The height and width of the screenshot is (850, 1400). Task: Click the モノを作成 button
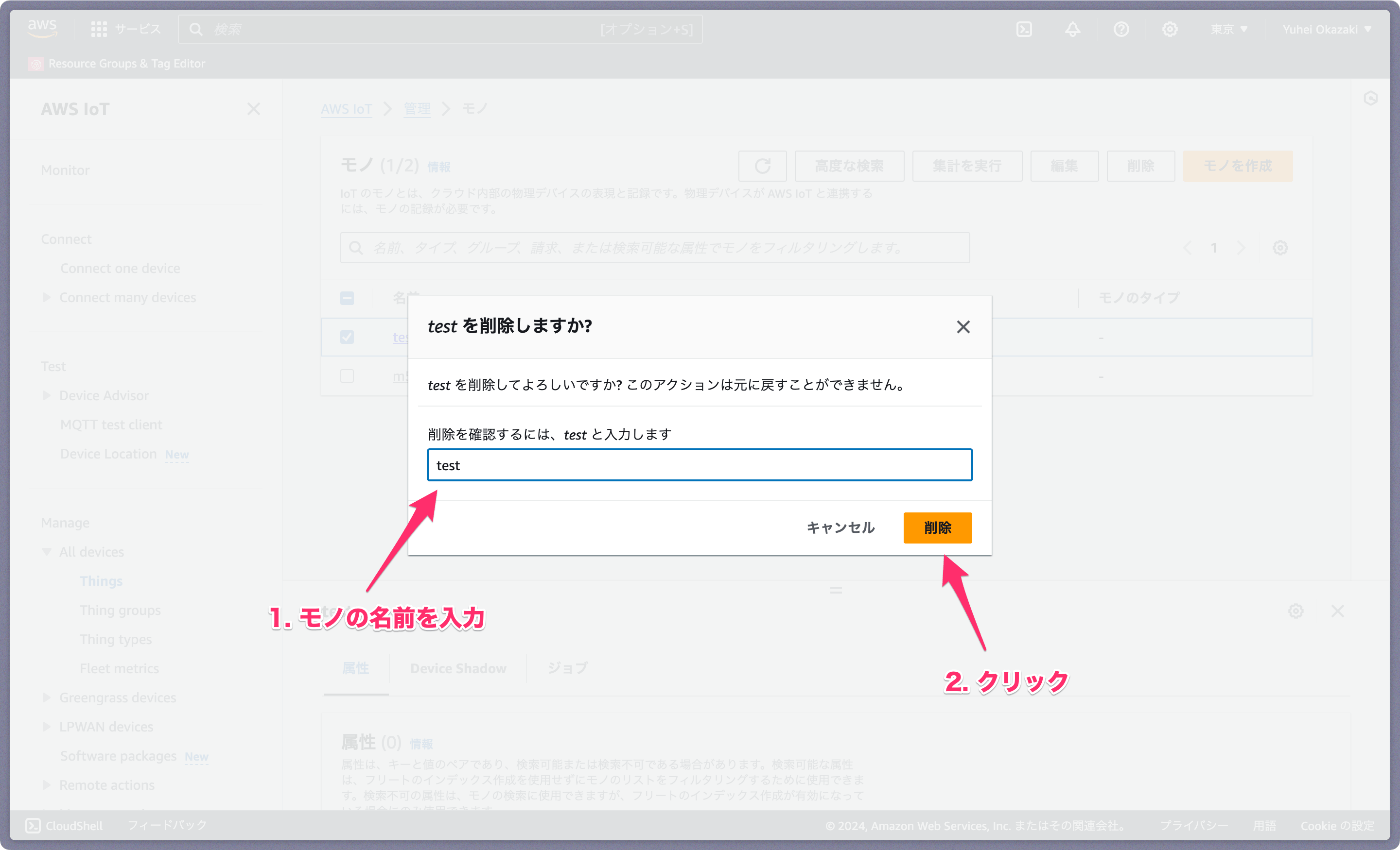1238,166
